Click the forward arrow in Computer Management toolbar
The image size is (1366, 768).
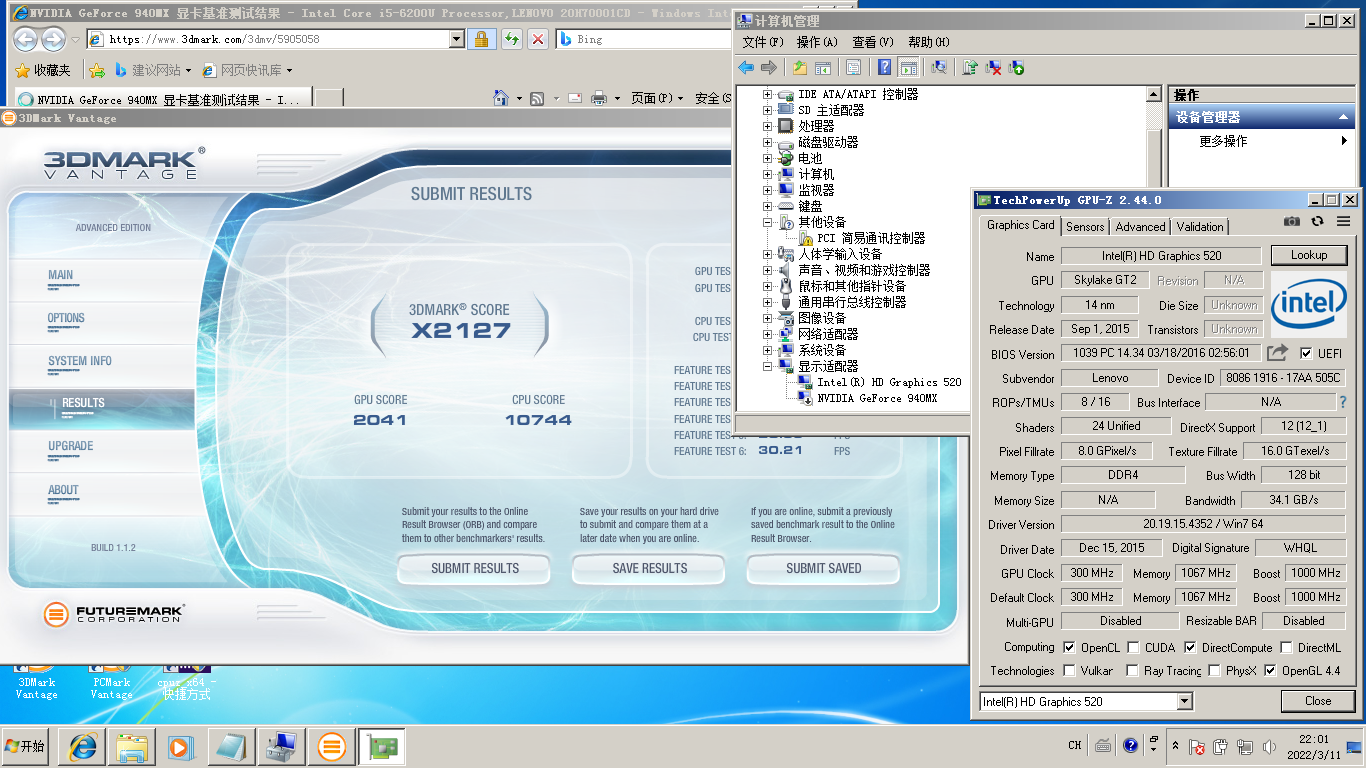click(x=769, y=67)
